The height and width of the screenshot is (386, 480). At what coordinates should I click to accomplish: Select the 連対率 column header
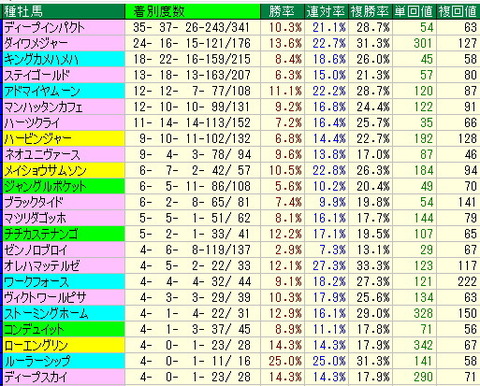(326, 12)
